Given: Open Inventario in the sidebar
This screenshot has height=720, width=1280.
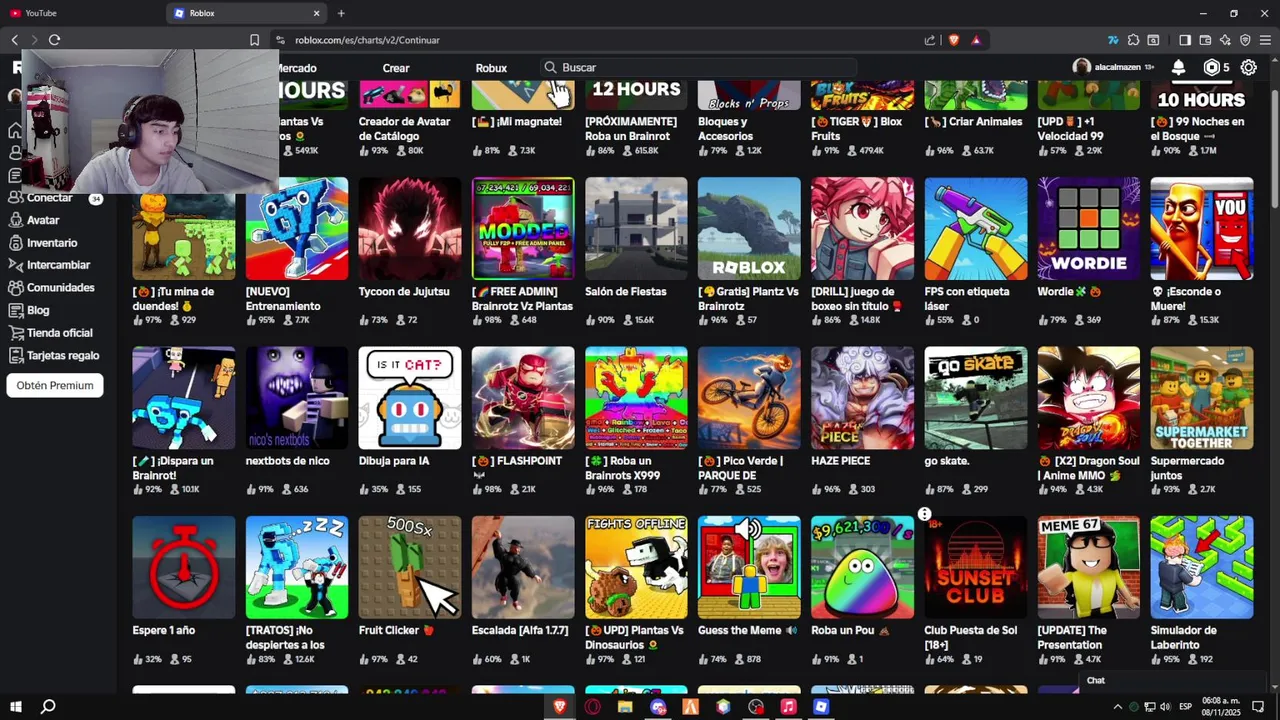Looking at the screenshot, I should point(52,243).
